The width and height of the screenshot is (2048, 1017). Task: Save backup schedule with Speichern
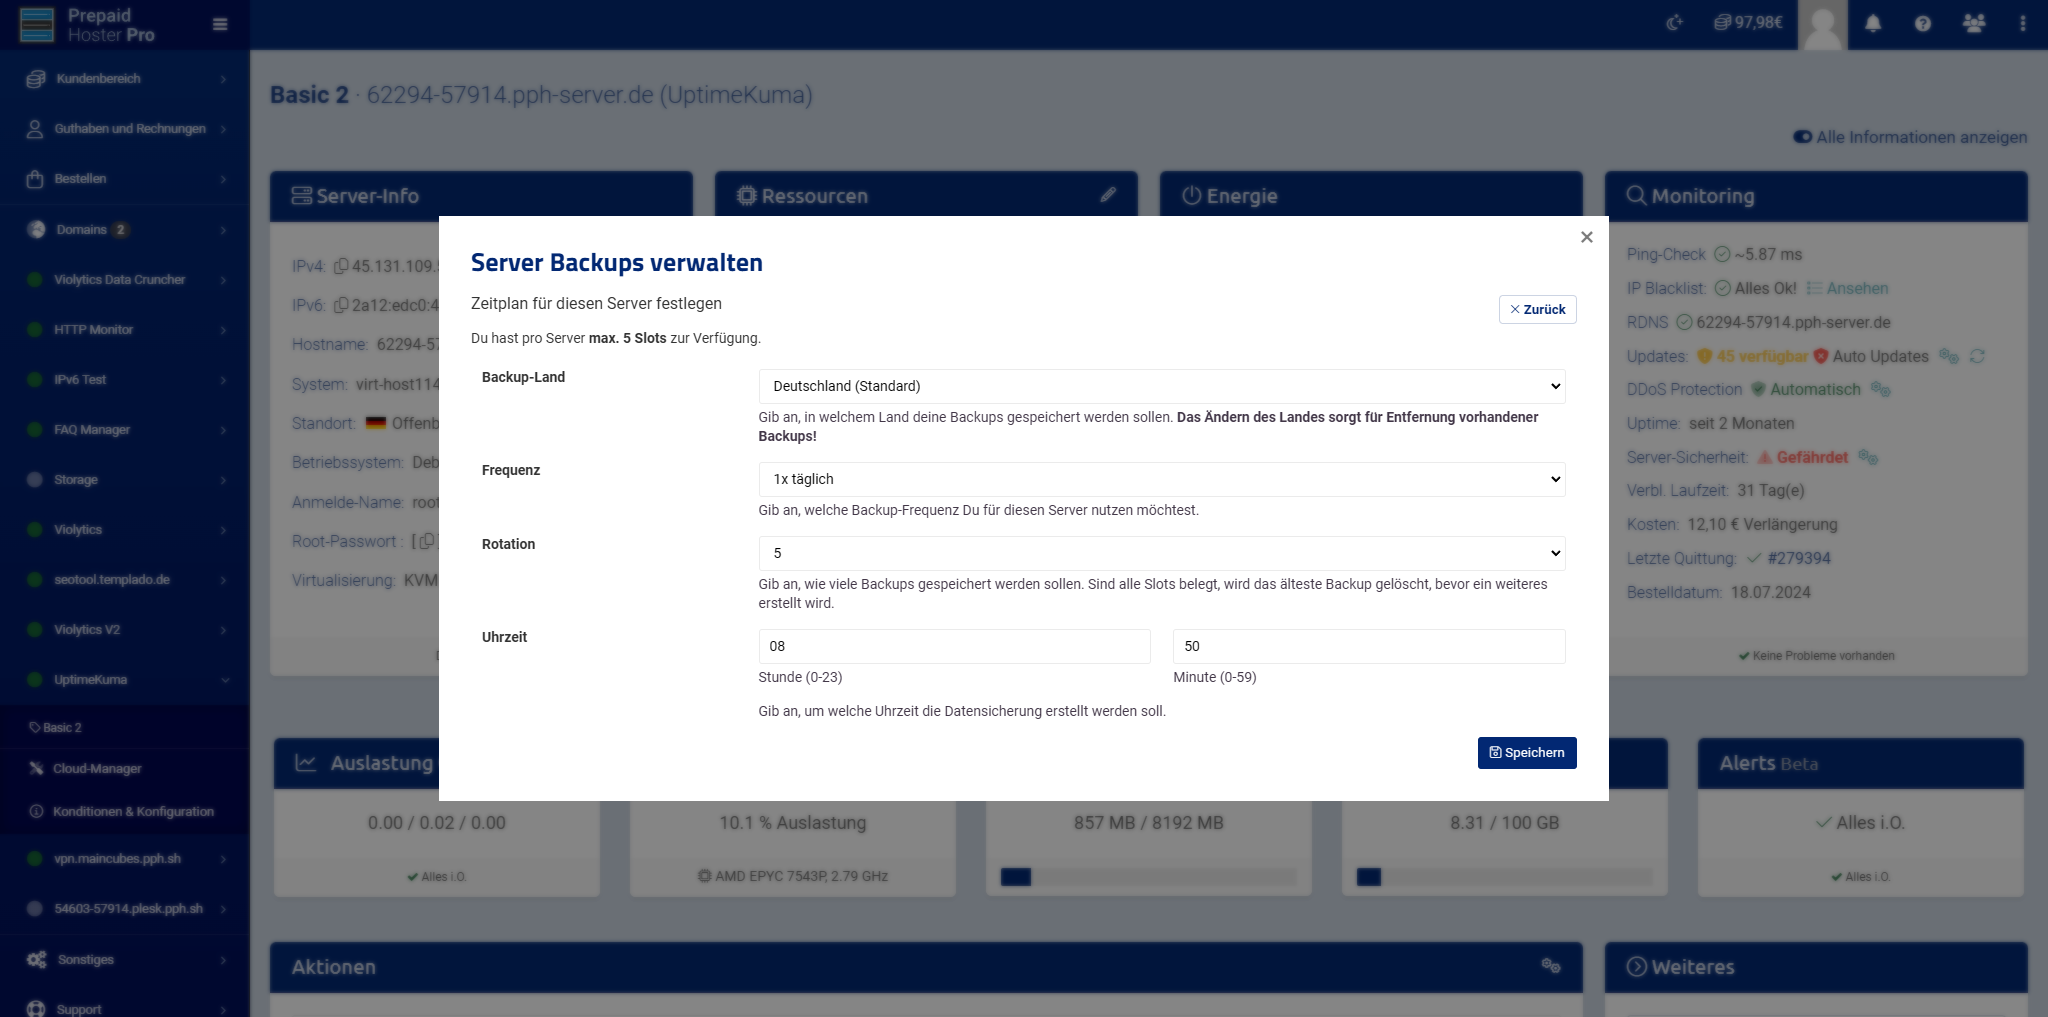1527,753
